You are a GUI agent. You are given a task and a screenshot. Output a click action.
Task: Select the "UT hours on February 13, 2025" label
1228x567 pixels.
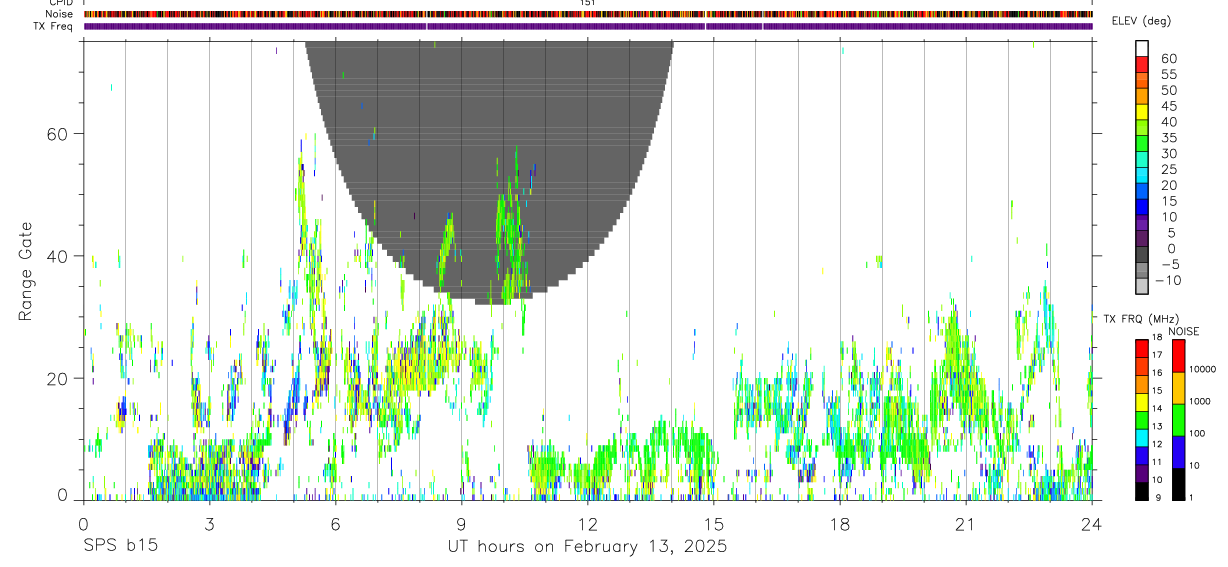click(x=587, y=547)
